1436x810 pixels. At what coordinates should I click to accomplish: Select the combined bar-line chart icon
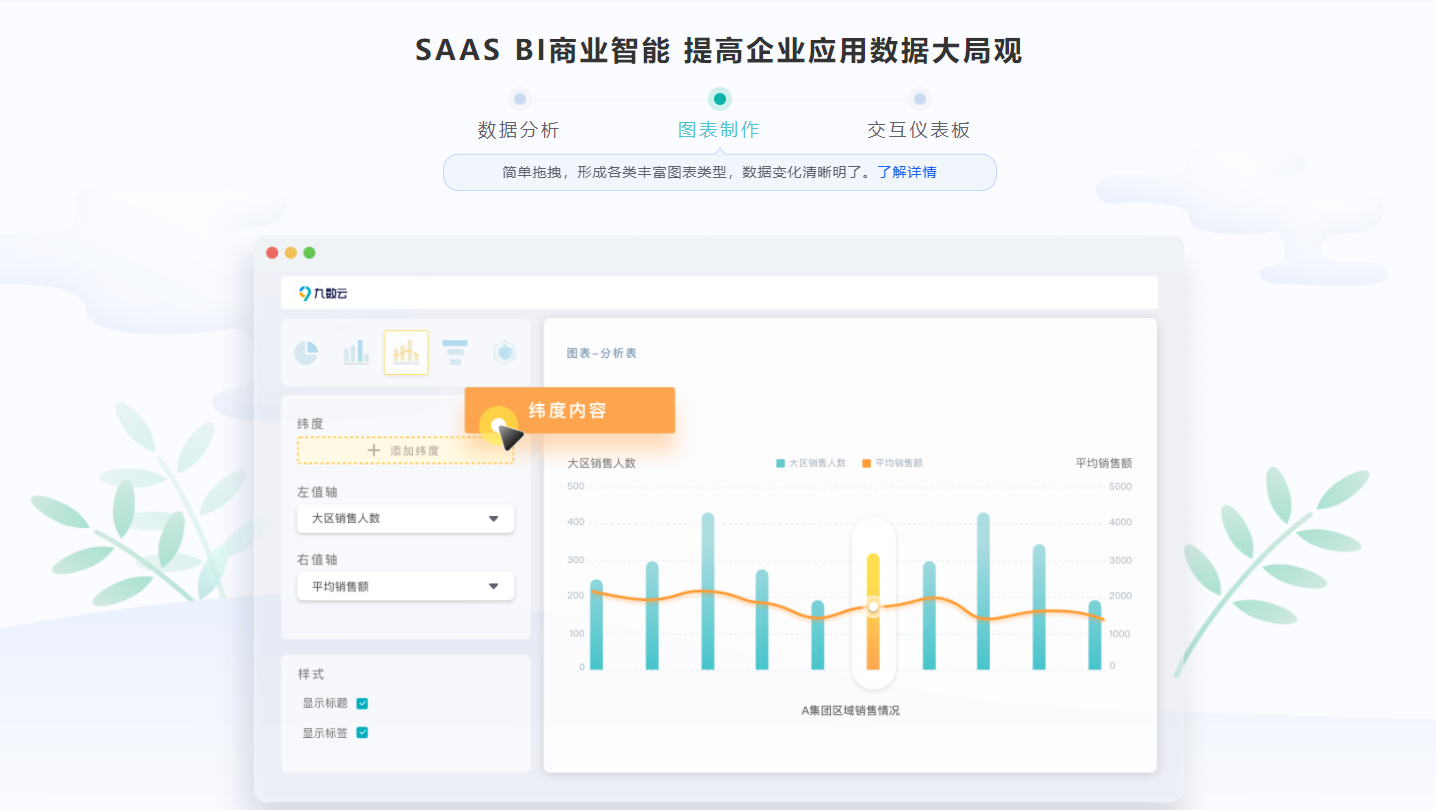tap(406, 352)
